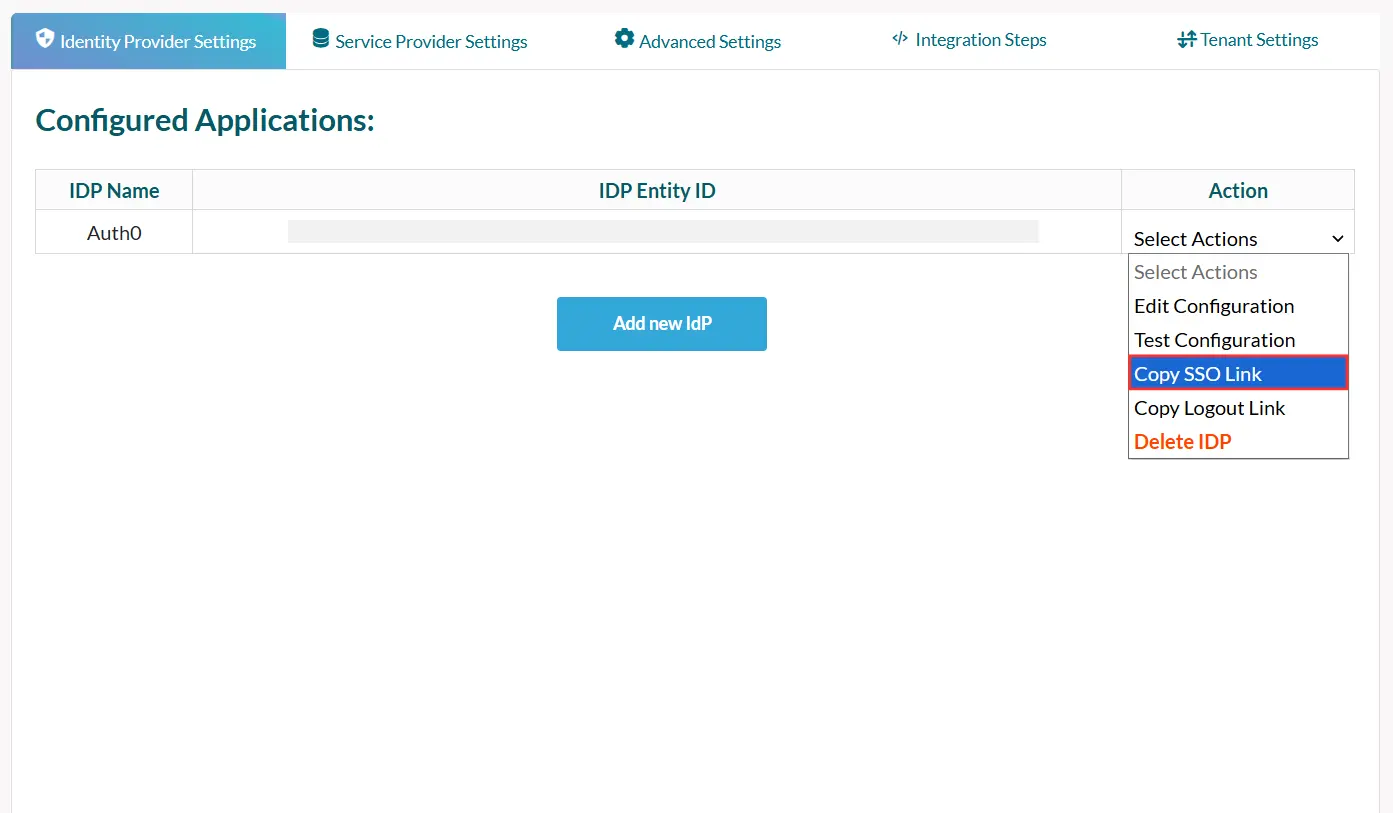1393x813 pixels.
Task: Click the greyed Select Actions placeholder option
Action: [x=1195, y=272]
